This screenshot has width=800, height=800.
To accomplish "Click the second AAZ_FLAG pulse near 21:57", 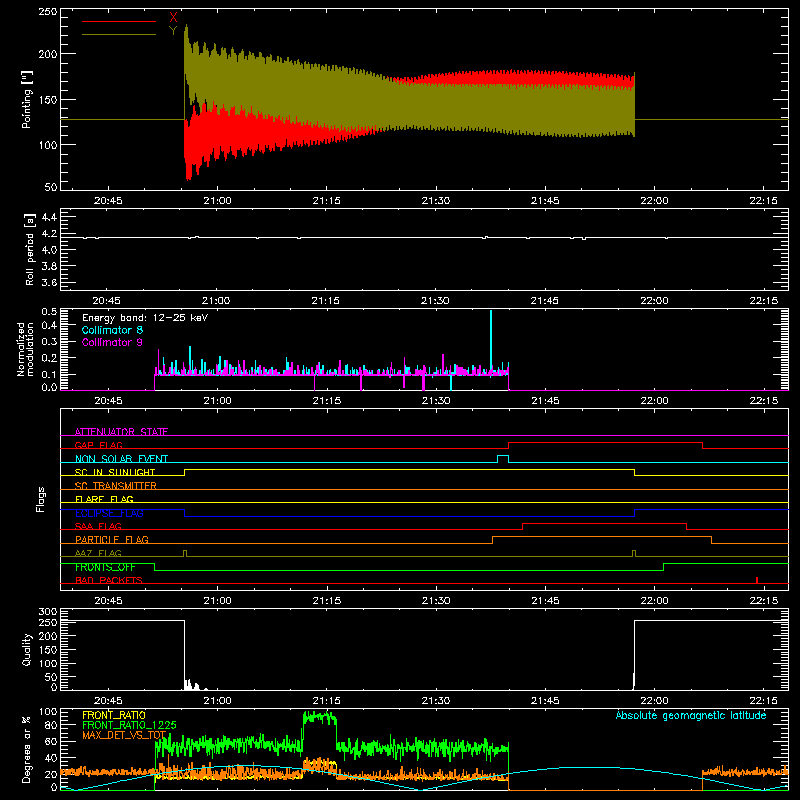I will [634, 553].
